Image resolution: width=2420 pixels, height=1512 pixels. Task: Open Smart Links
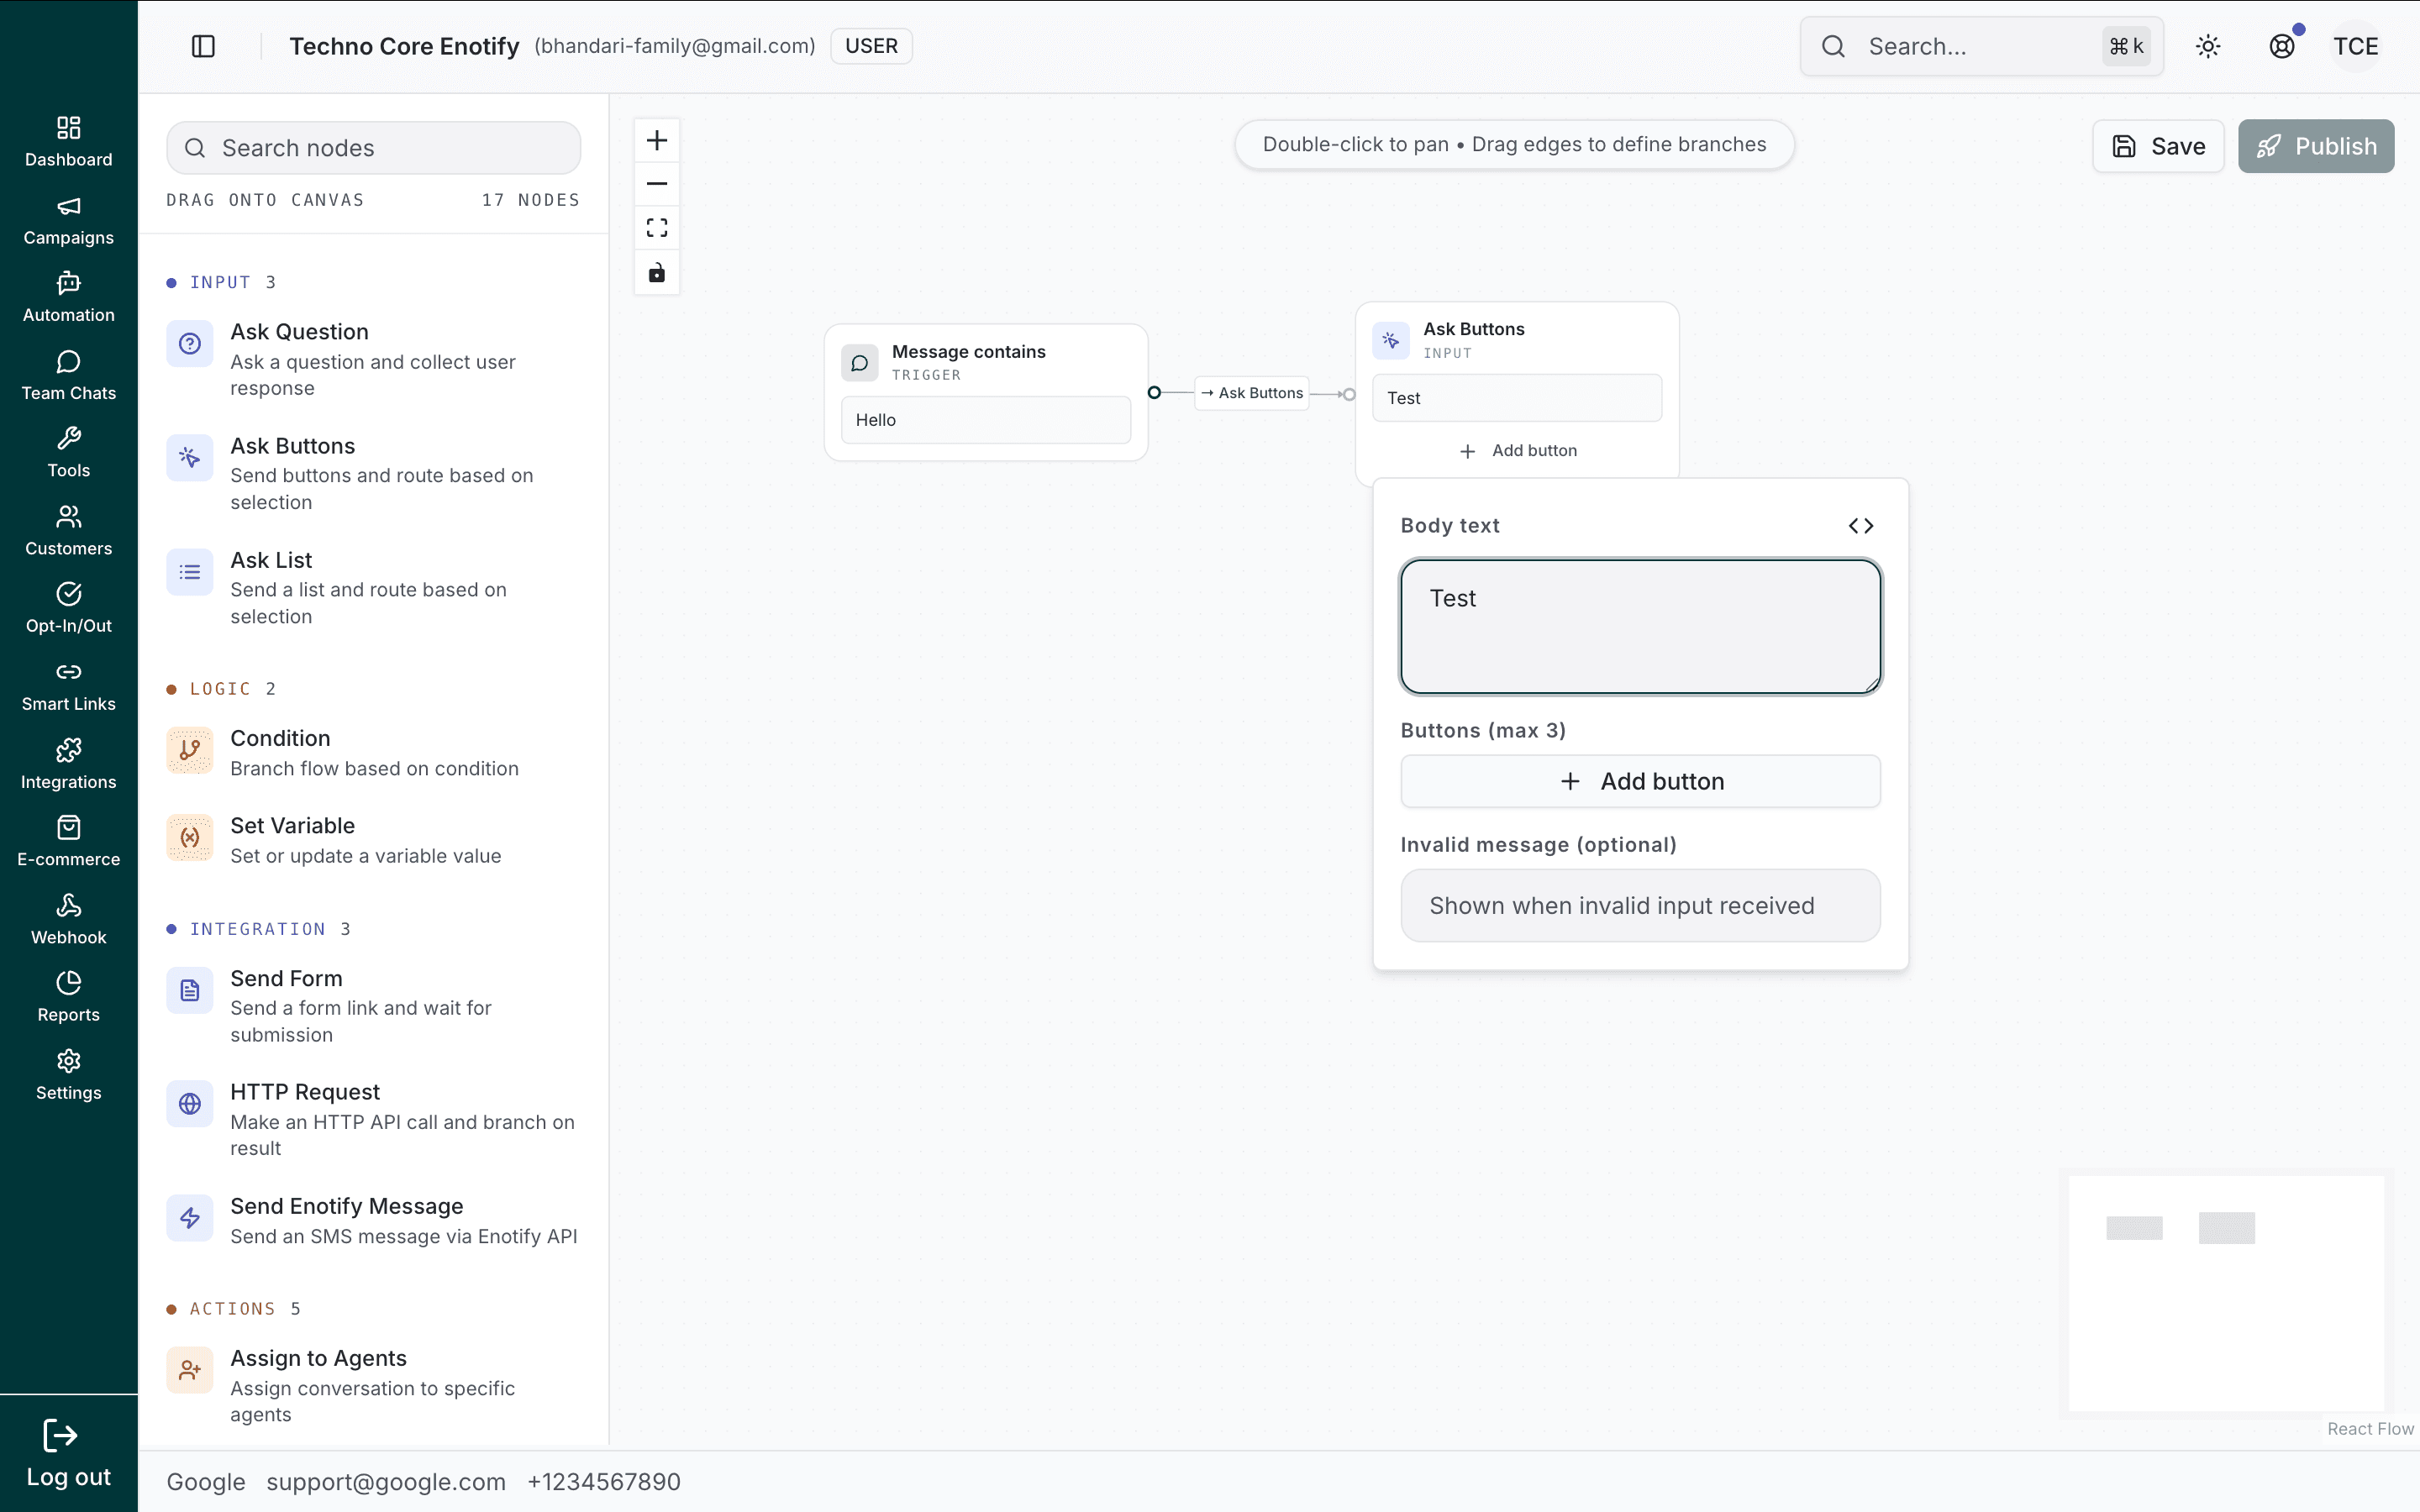68,686
